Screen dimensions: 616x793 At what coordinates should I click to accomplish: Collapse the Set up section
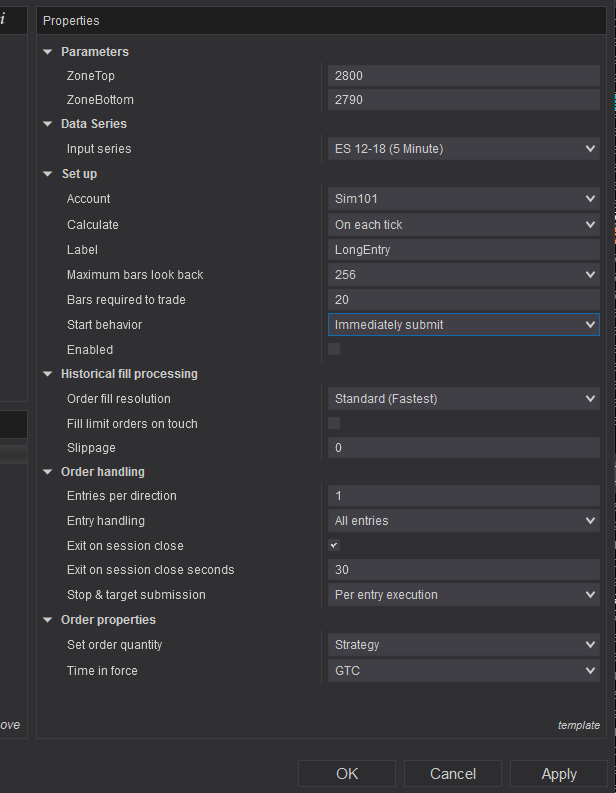(48, 174)
